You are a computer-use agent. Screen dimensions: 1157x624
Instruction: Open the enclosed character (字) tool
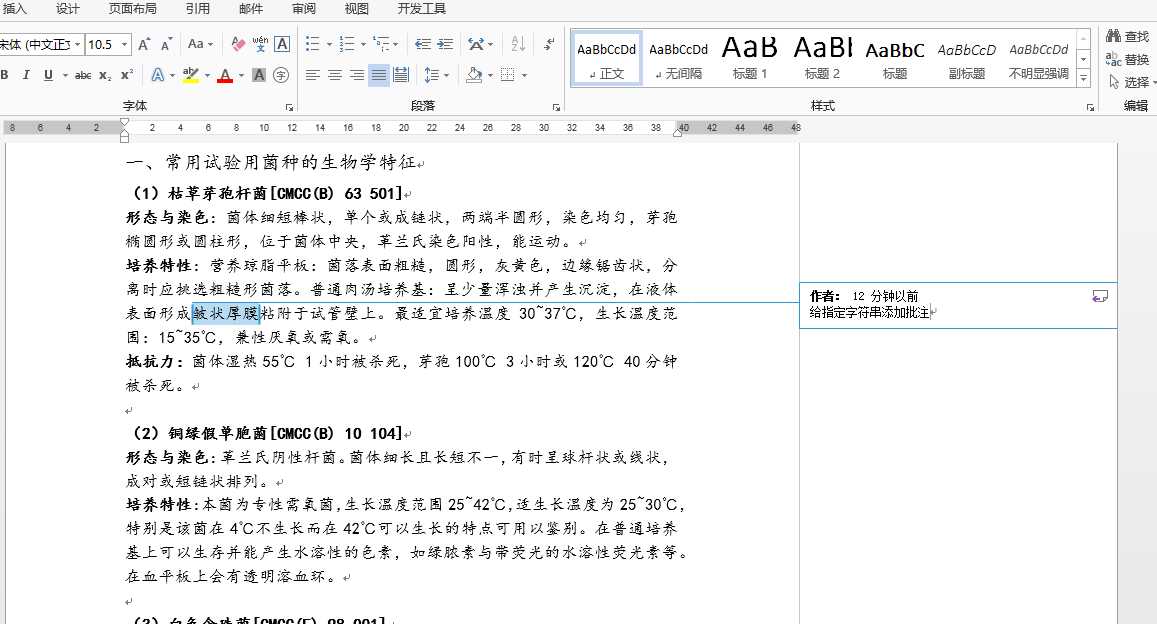(280, 74)
